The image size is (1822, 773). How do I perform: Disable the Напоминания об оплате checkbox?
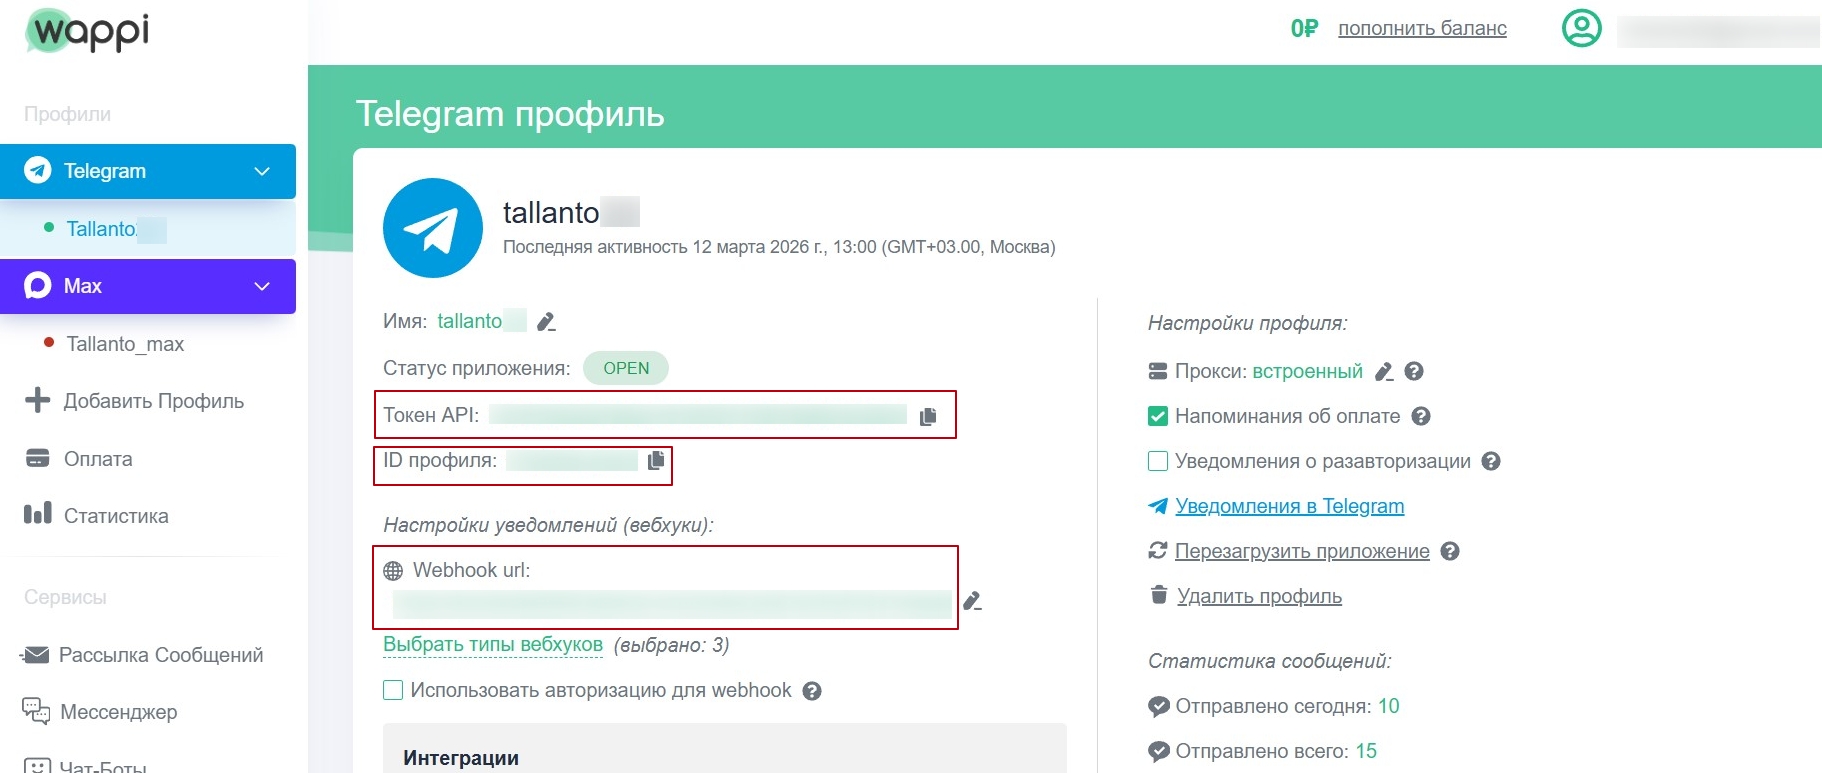coord(1158,416)
